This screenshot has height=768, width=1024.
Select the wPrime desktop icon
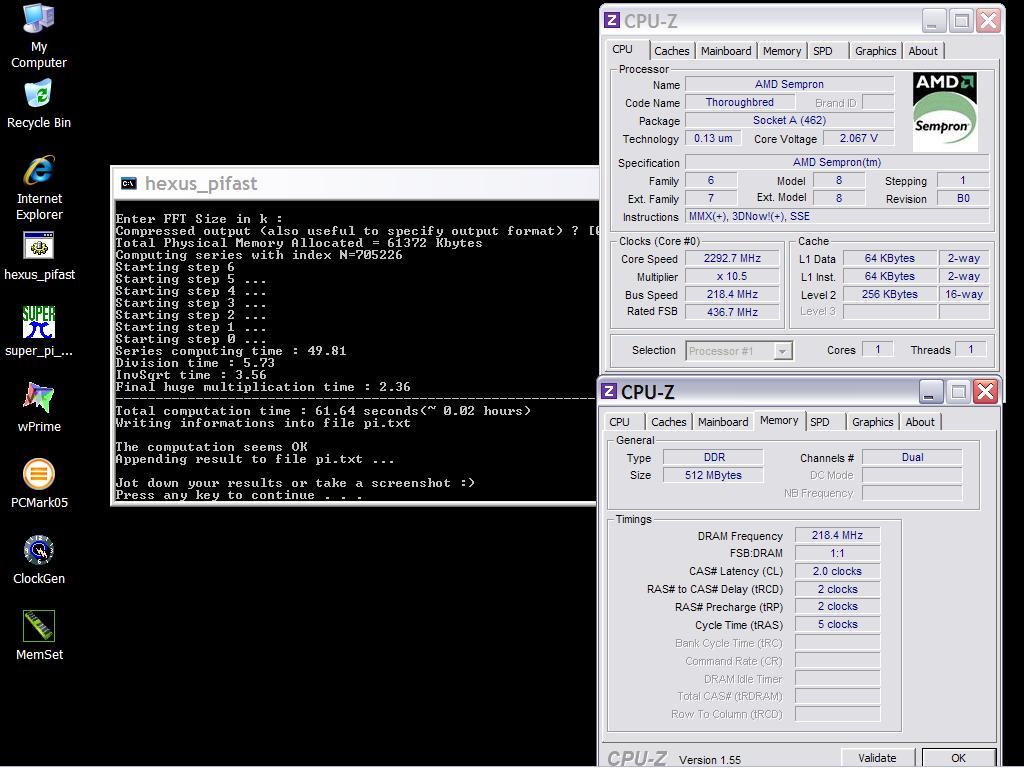coord(39,408)
